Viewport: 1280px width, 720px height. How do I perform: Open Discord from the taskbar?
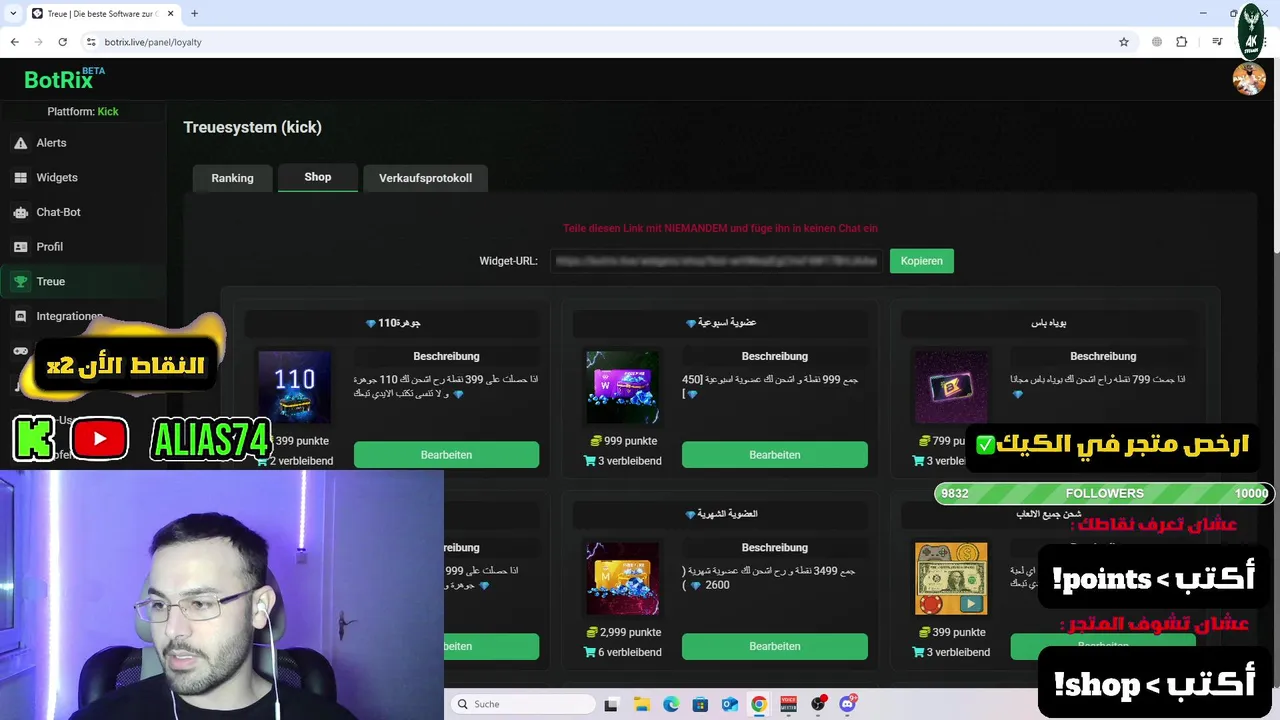(x=848, y=704)
